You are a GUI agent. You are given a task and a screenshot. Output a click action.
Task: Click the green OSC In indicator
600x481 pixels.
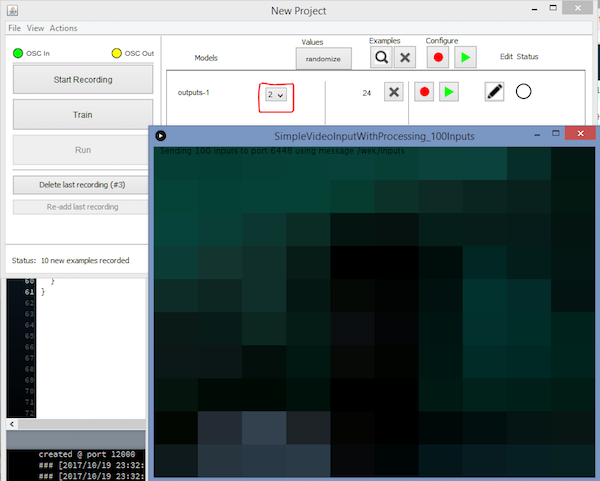[x=18, y=52]
